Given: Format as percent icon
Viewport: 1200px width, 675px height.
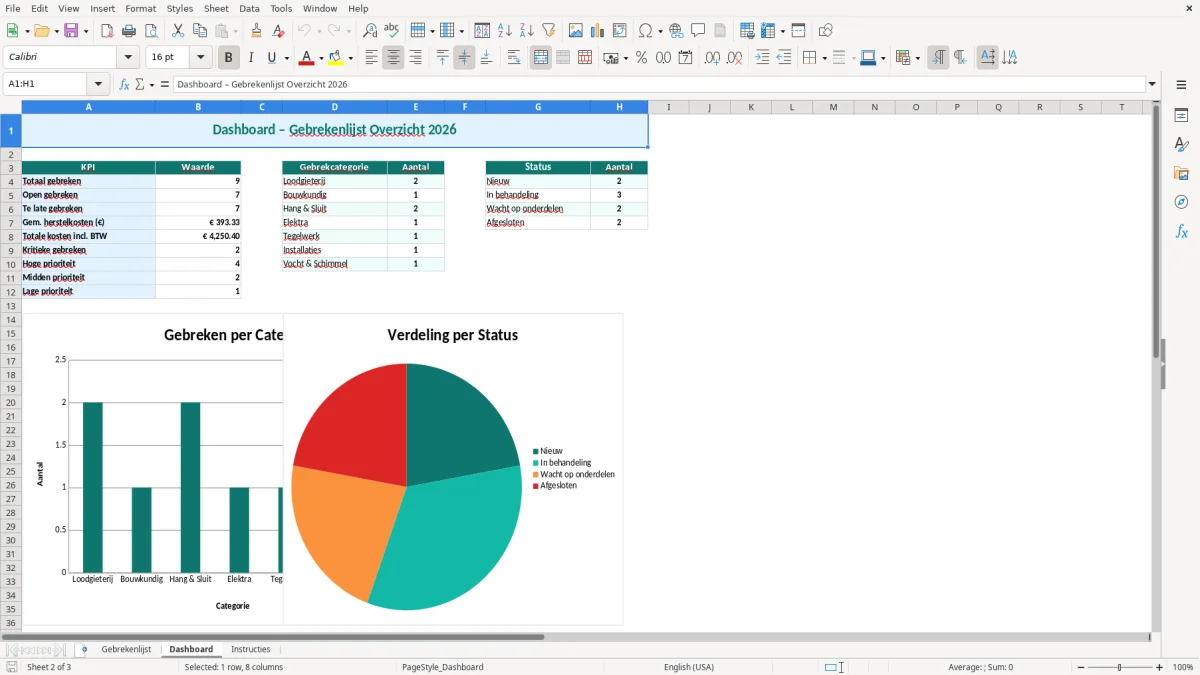Looking at the screenshot, I should (x=642, y=58).
